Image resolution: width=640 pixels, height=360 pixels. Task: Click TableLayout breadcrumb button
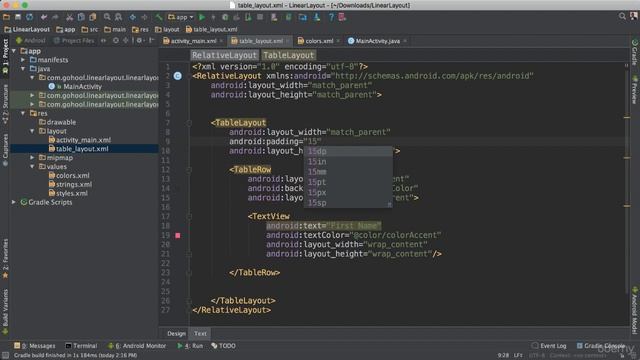pyautogui.click(x=289, y=55)
